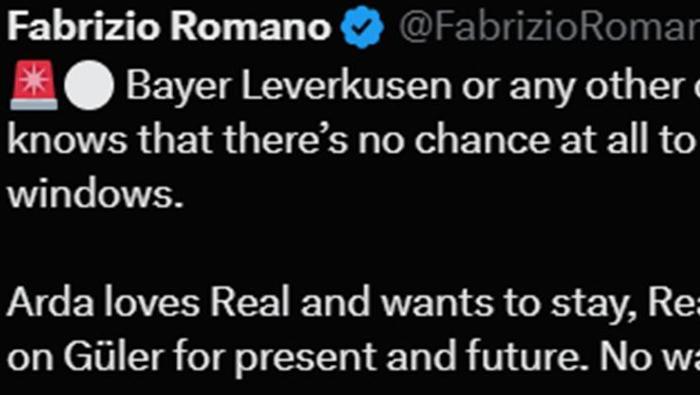Click the word "knows" in tweet text
The image size is (700, 395).
coord(68,141)
